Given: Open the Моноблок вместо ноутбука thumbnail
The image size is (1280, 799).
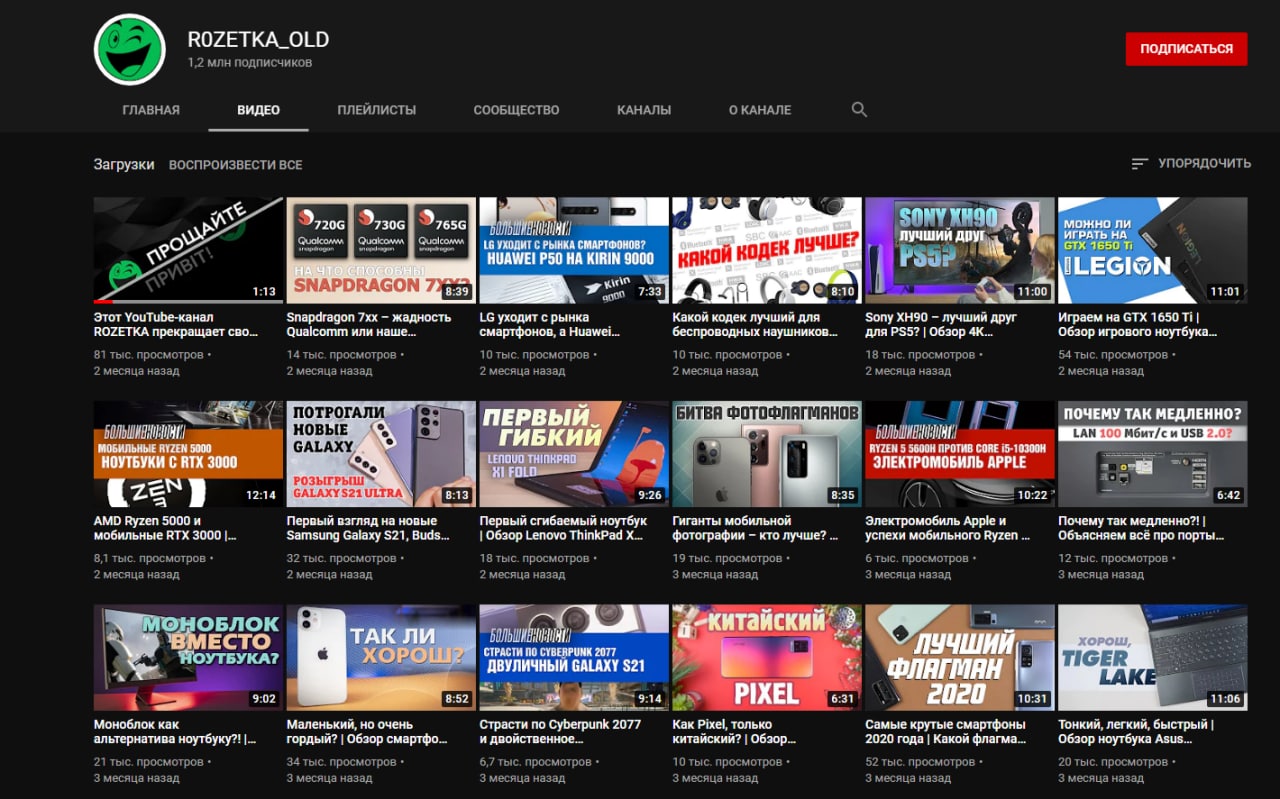Looking at the screenshot, I should pyautogui.click(x=188, y=657).
